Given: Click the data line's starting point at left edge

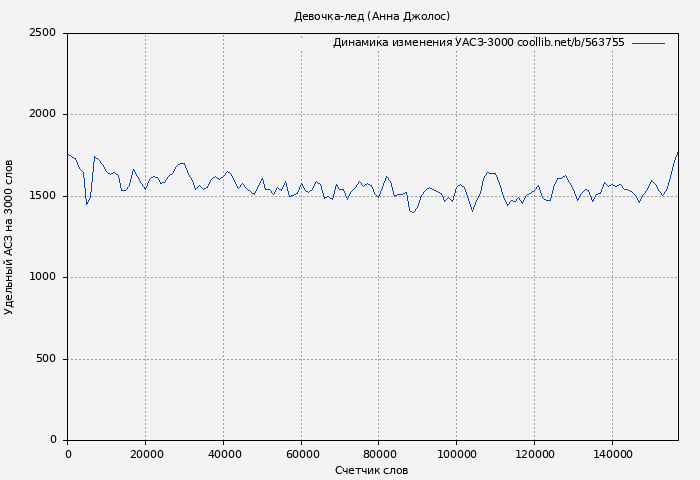Looking at the screenshot, I should click(x=68, y=154).
